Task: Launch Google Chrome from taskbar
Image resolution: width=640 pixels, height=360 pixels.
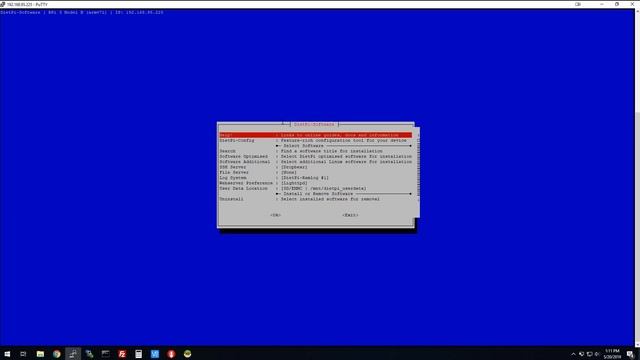Action: pos(56,354)
